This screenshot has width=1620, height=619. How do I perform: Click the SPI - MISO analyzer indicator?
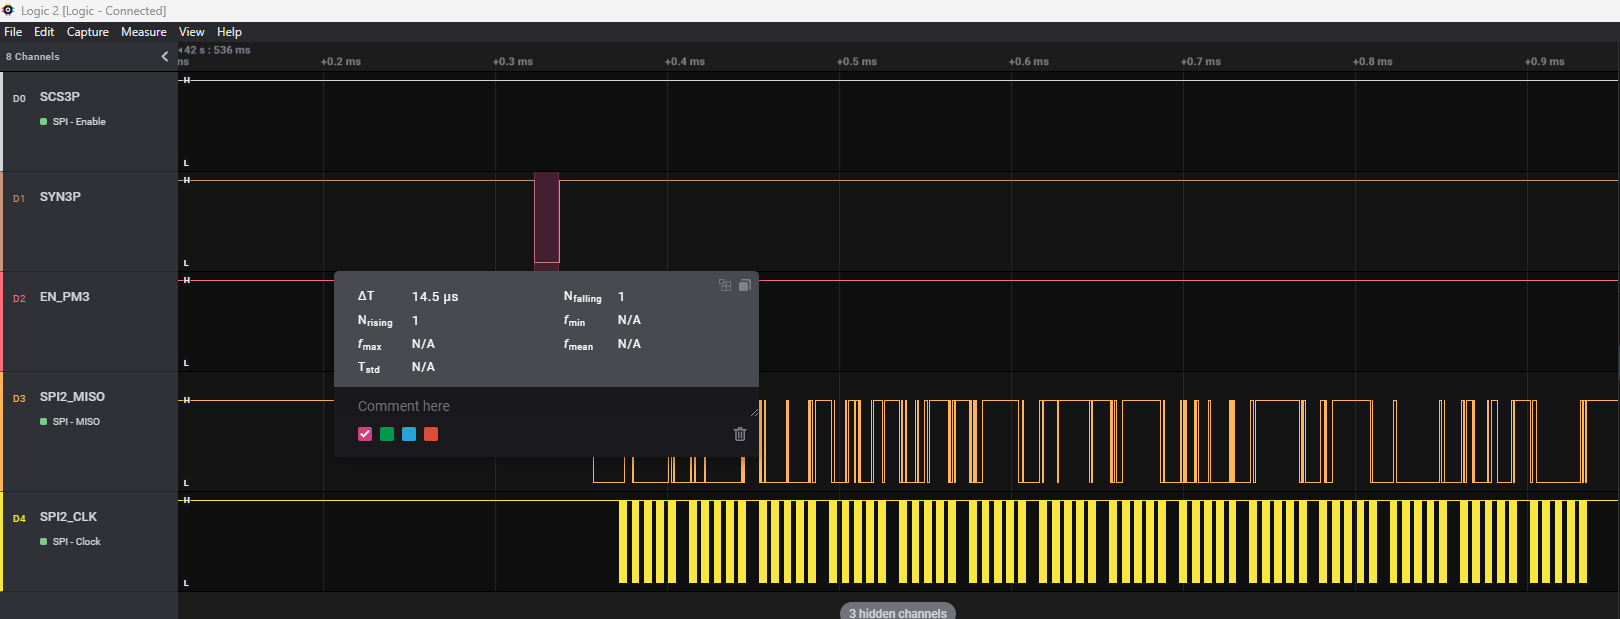click(x=44, y=422)
